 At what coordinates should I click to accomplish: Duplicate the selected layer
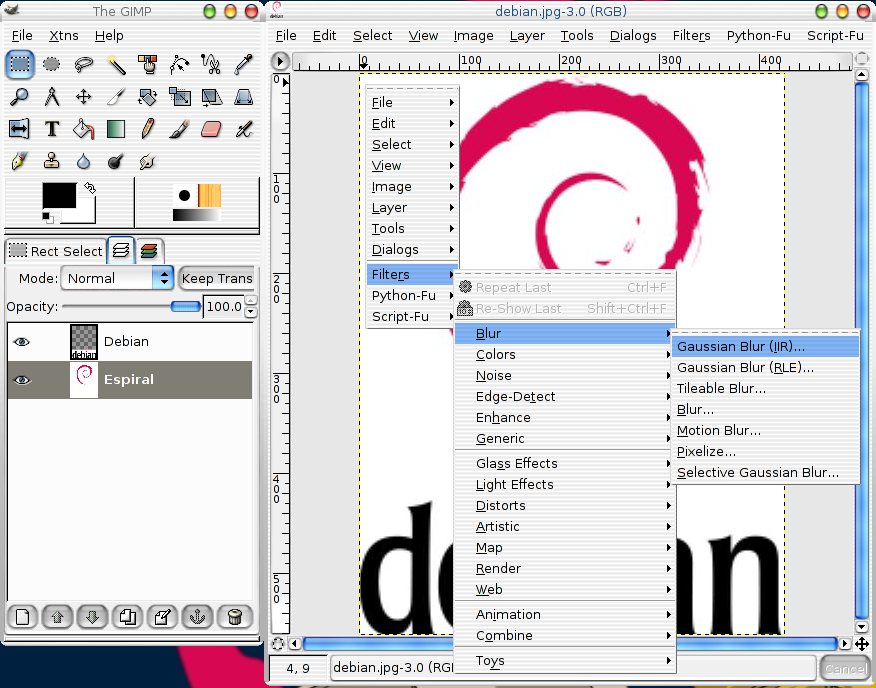(x=127, y=617)
